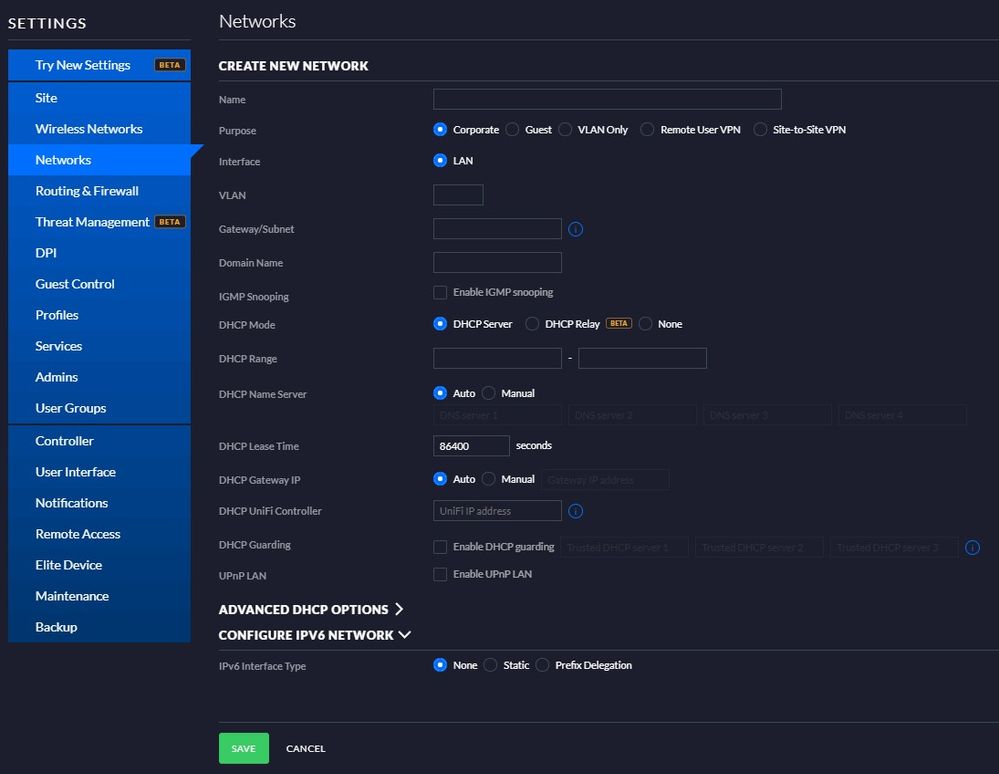Viewport: 999px width, 774px height.
Task: Click the network Name input field
Action: (x=607, y=99)
